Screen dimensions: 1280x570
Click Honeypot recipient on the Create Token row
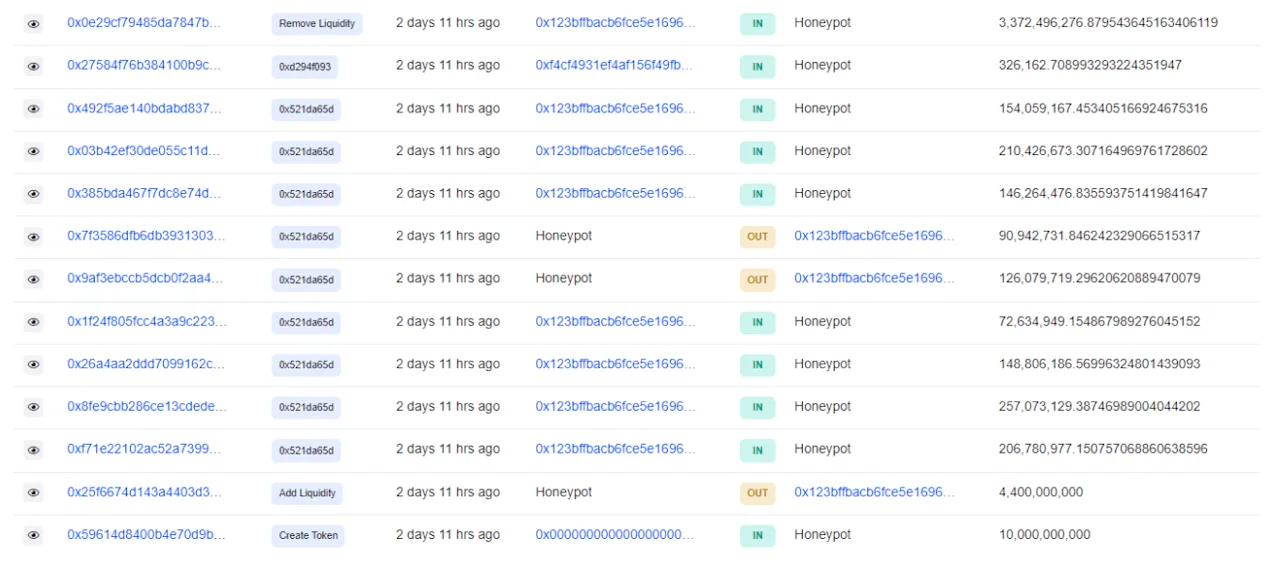(823, 535)
